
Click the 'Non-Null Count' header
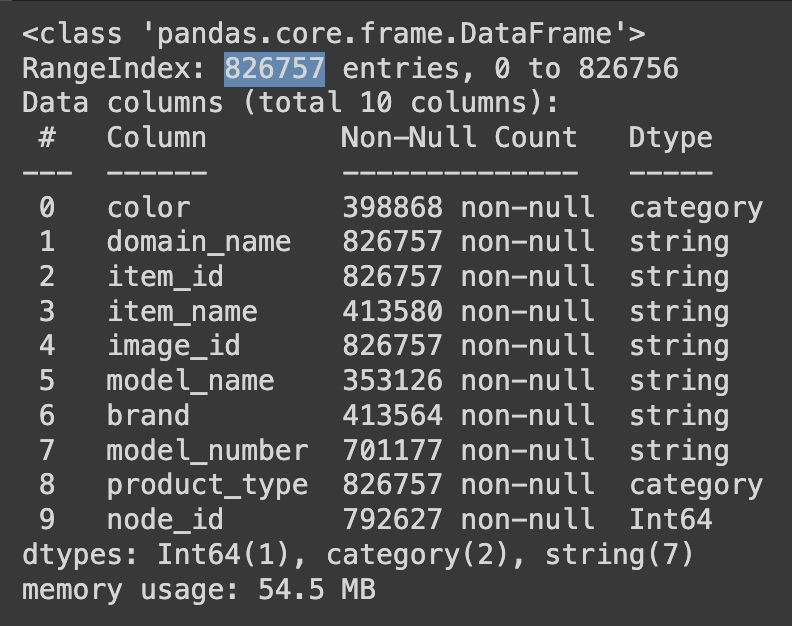coord(459,137)
